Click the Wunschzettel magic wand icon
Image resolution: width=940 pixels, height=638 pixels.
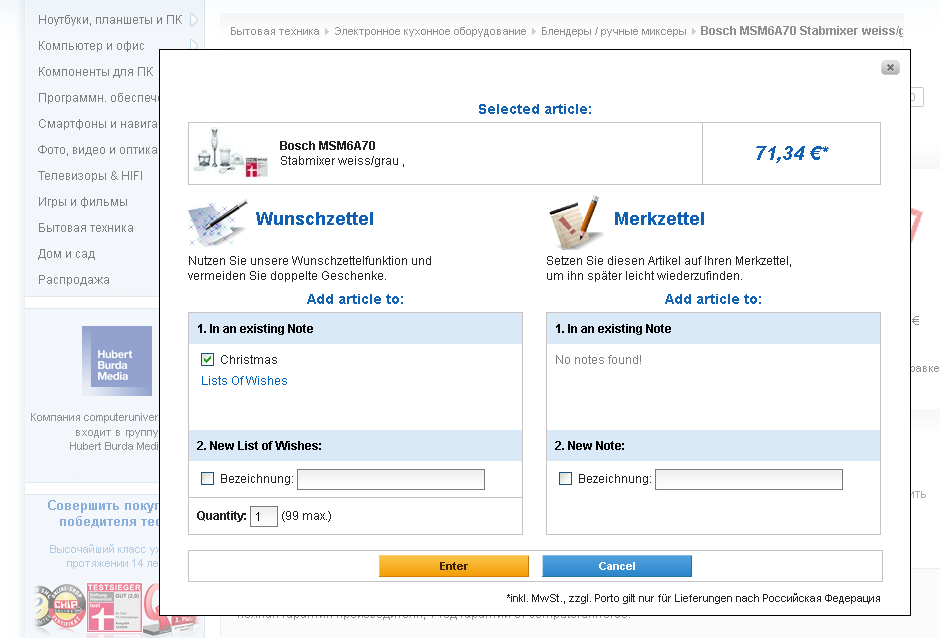coord(218,222)
